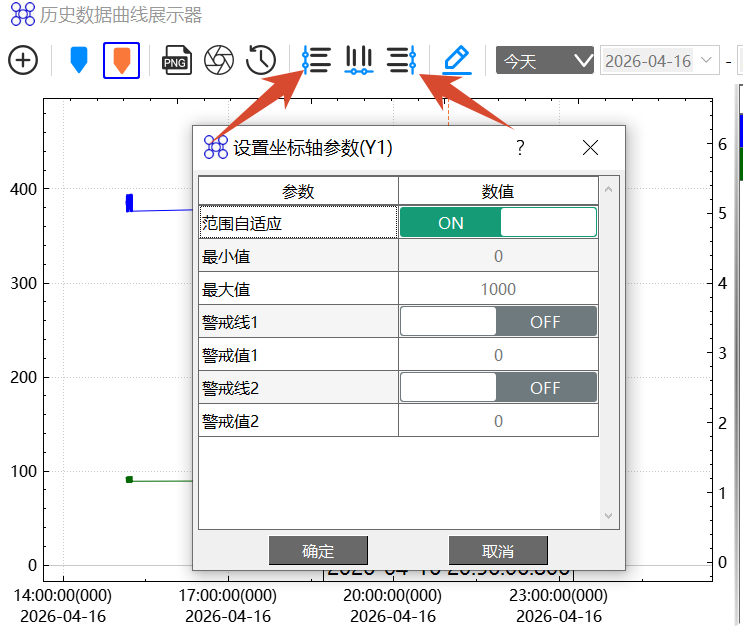The height and width of the screenshot is (627, 743).
Task: Toggle the 范围自适应 ON switch
Action: (x=498, y=222)
